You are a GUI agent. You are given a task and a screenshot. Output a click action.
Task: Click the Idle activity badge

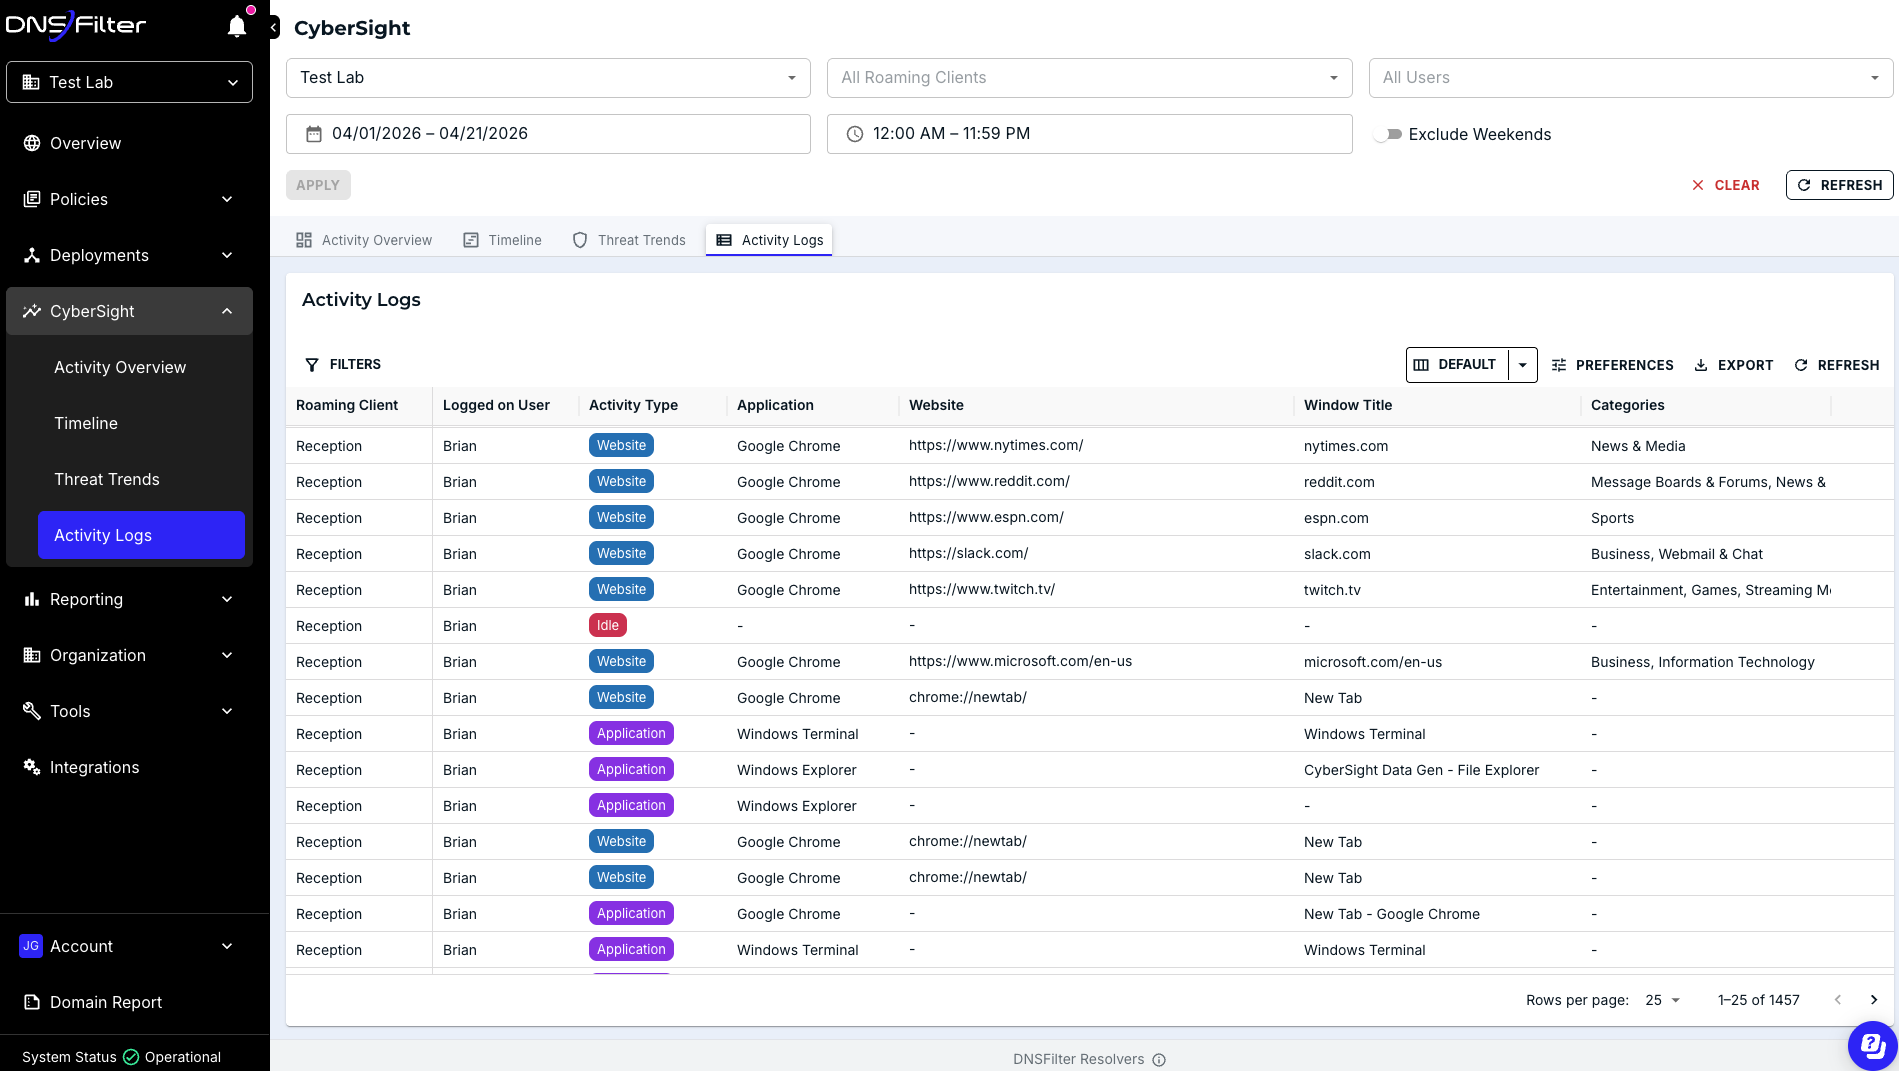(608, 626)
